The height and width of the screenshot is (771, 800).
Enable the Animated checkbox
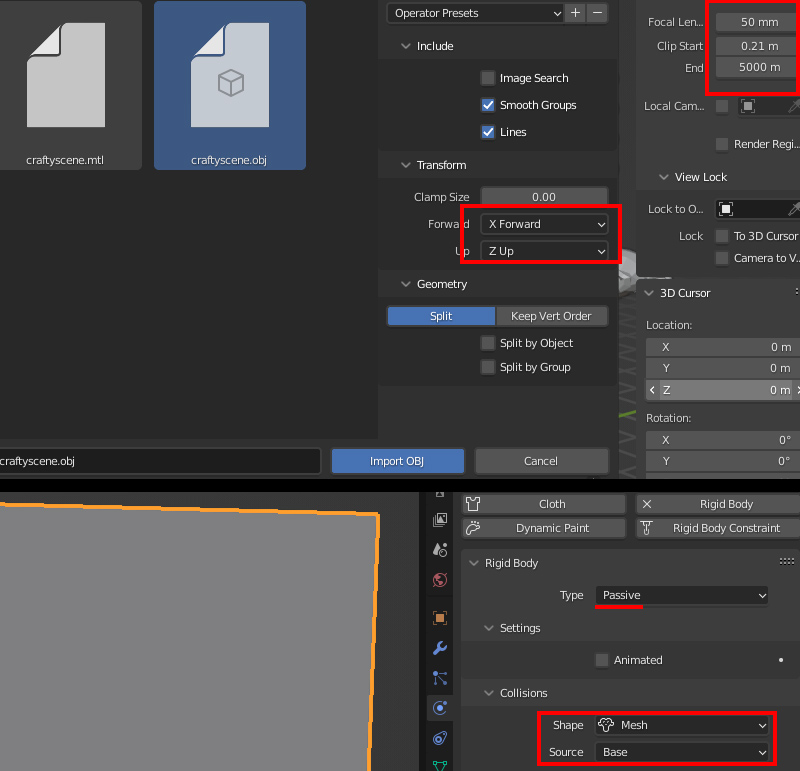[x=602, y=660]
